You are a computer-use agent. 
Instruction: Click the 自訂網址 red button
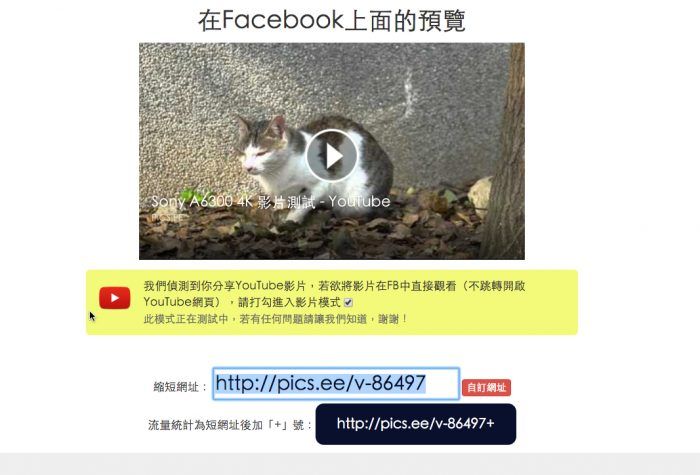(x=486, y=387)
